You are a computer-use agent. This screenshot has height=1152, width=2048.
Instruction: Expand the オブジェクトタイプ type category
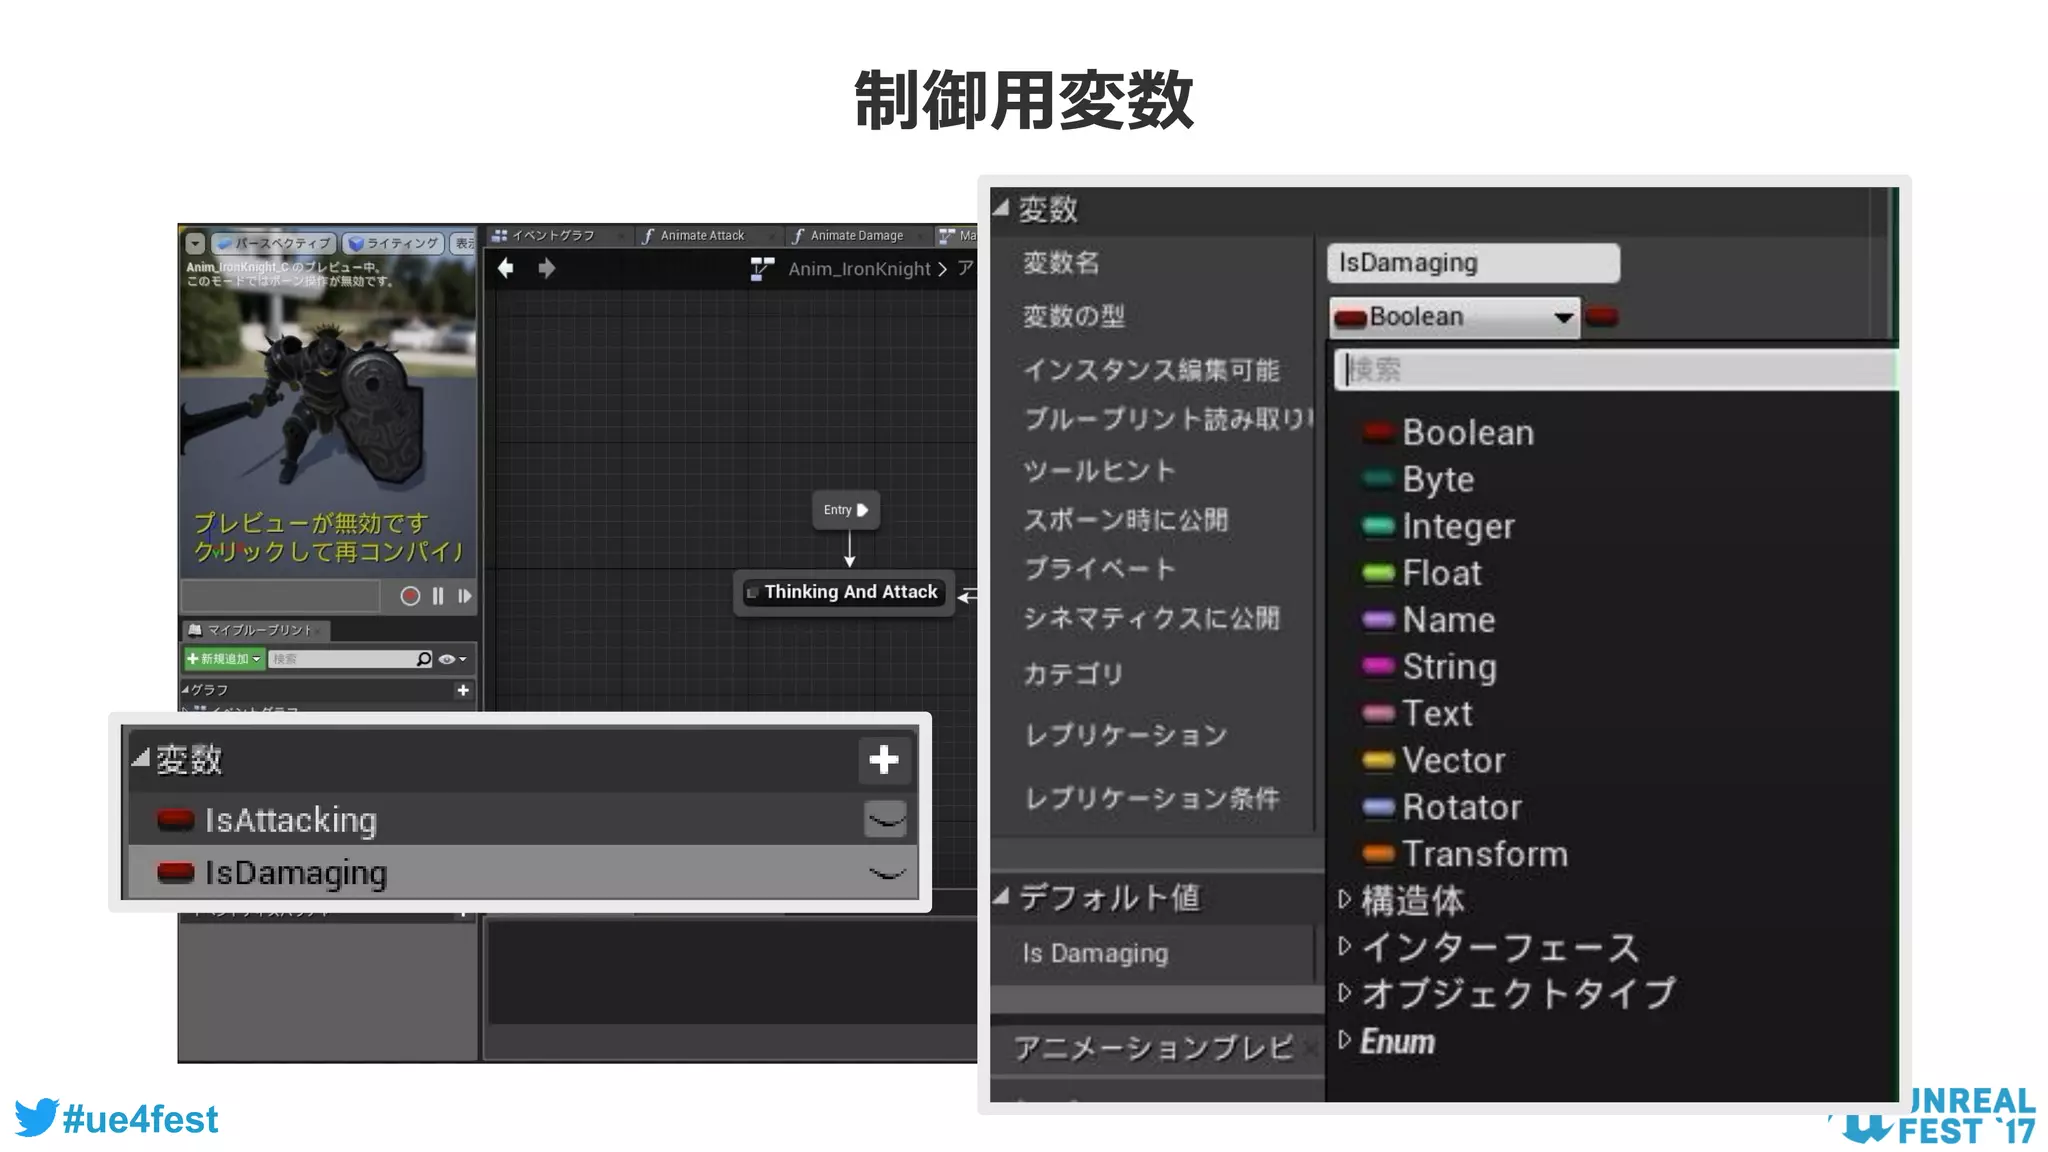tap(1345, 992)
